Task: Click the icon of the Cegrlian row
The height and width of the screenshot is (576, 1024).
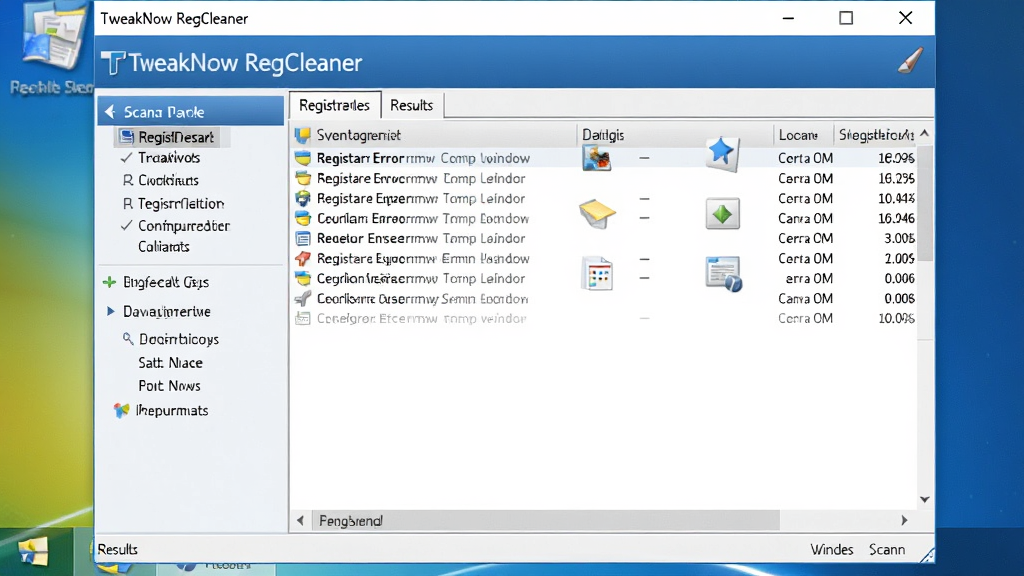Action: 302,279
